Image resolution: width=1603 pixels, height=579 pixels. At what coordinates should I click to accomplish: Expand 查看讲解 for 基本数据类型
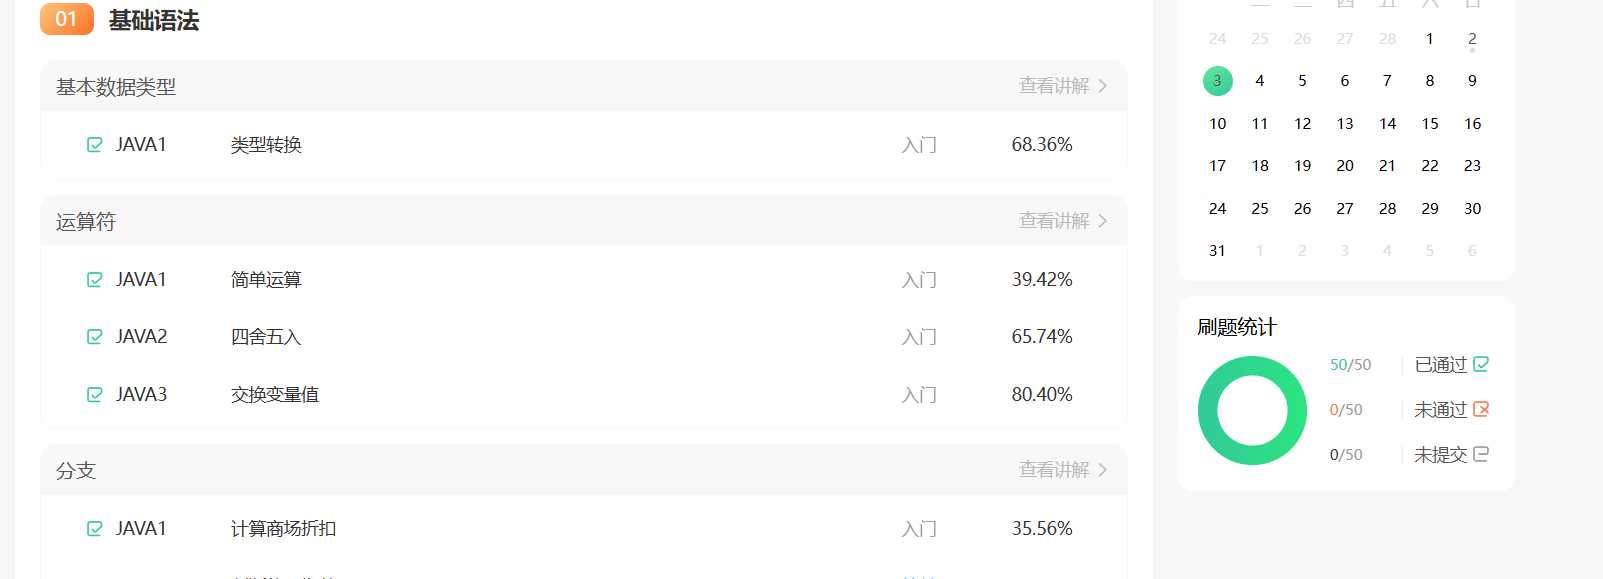click(1053, 86)
